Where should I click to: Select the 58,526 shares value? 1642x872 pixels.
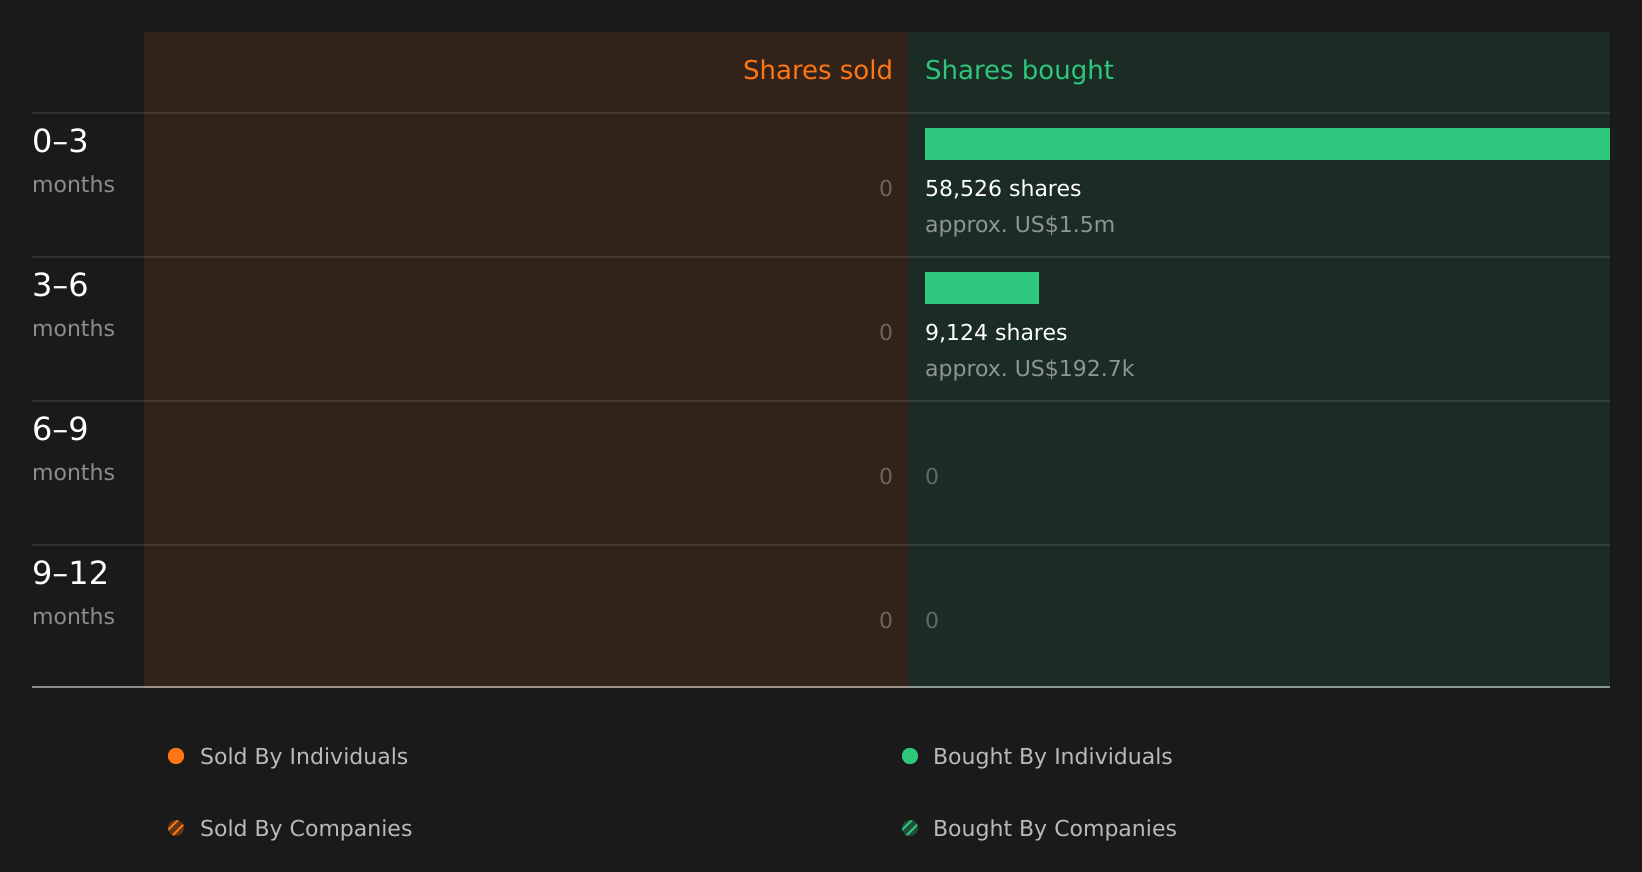[1003, 189]
